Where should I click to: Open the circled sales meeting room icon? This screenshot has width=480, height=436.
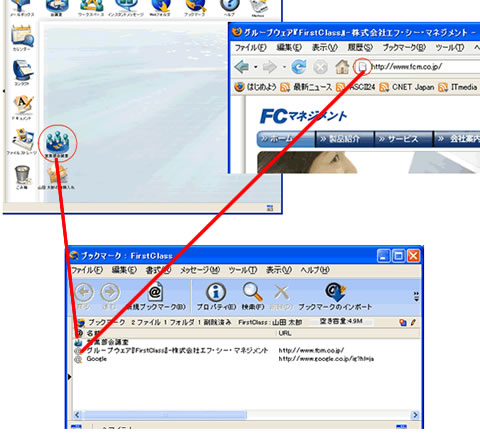tap(57, 143)
